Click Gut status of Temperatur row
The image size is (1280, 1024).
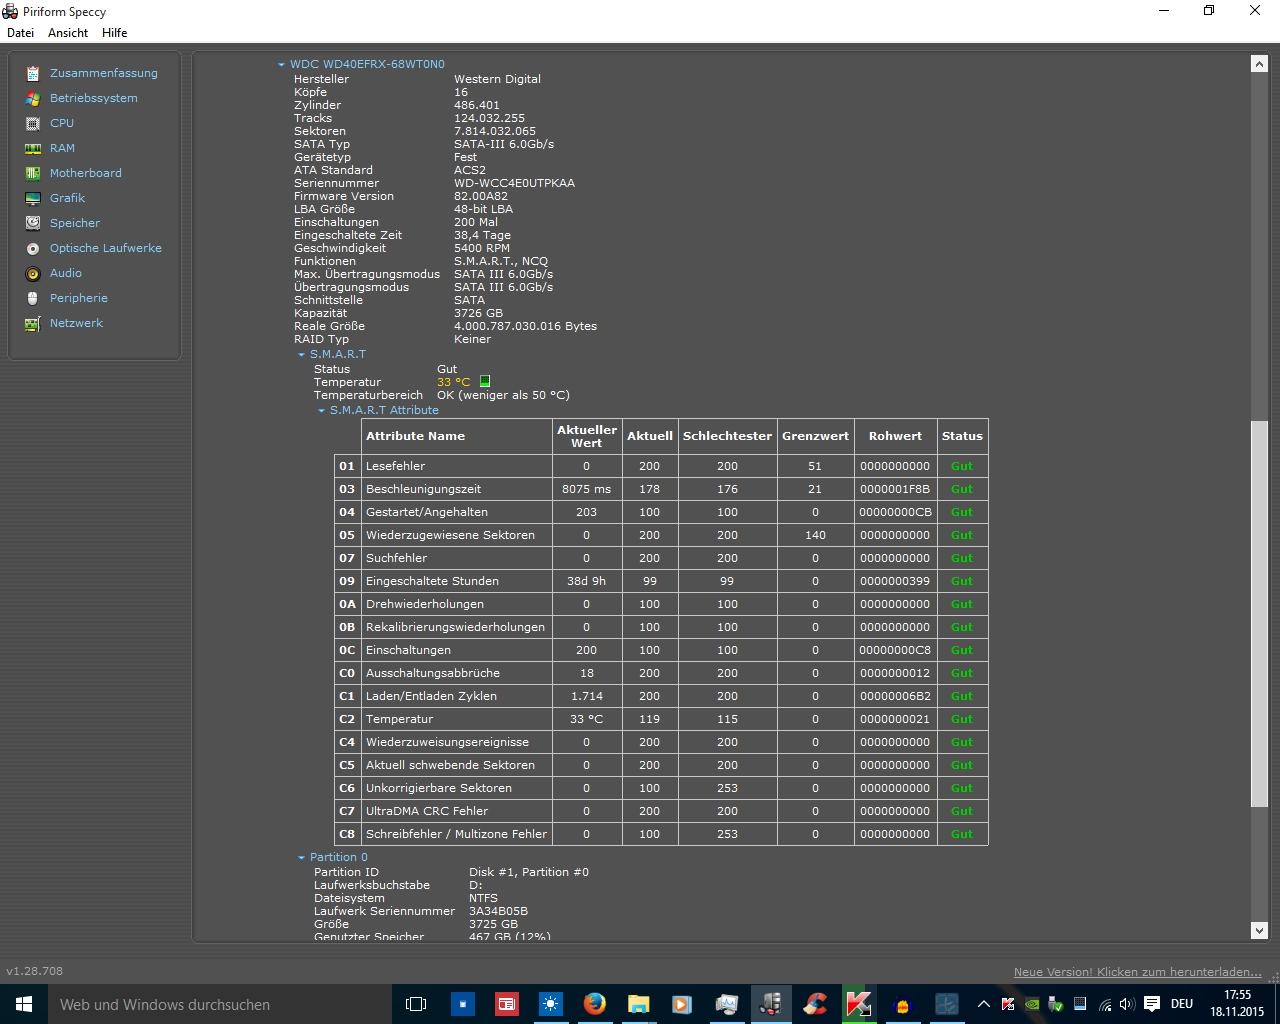click(962, 719)
